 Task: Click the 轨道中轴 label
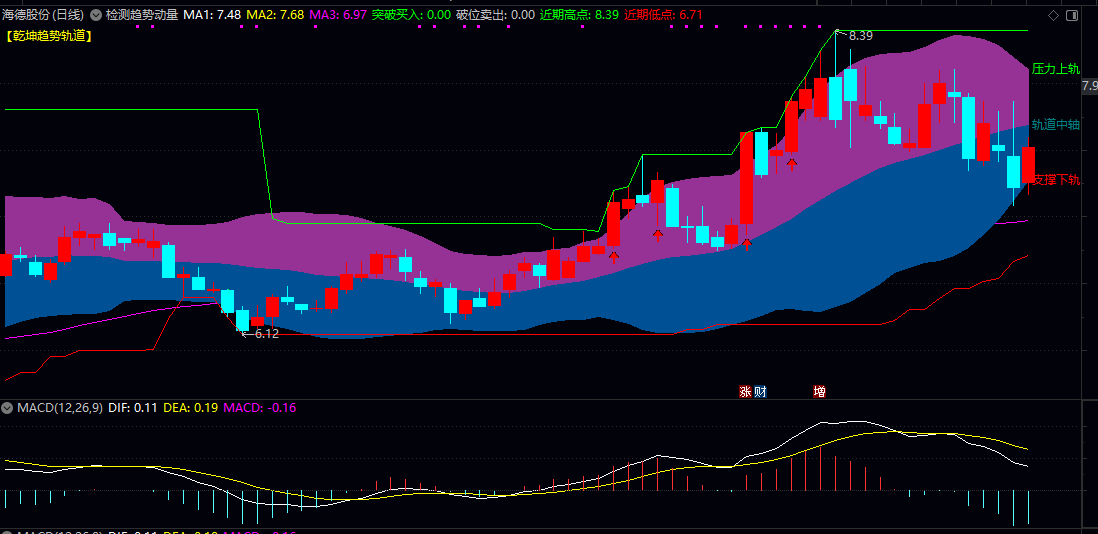[x=1055, y=125]
